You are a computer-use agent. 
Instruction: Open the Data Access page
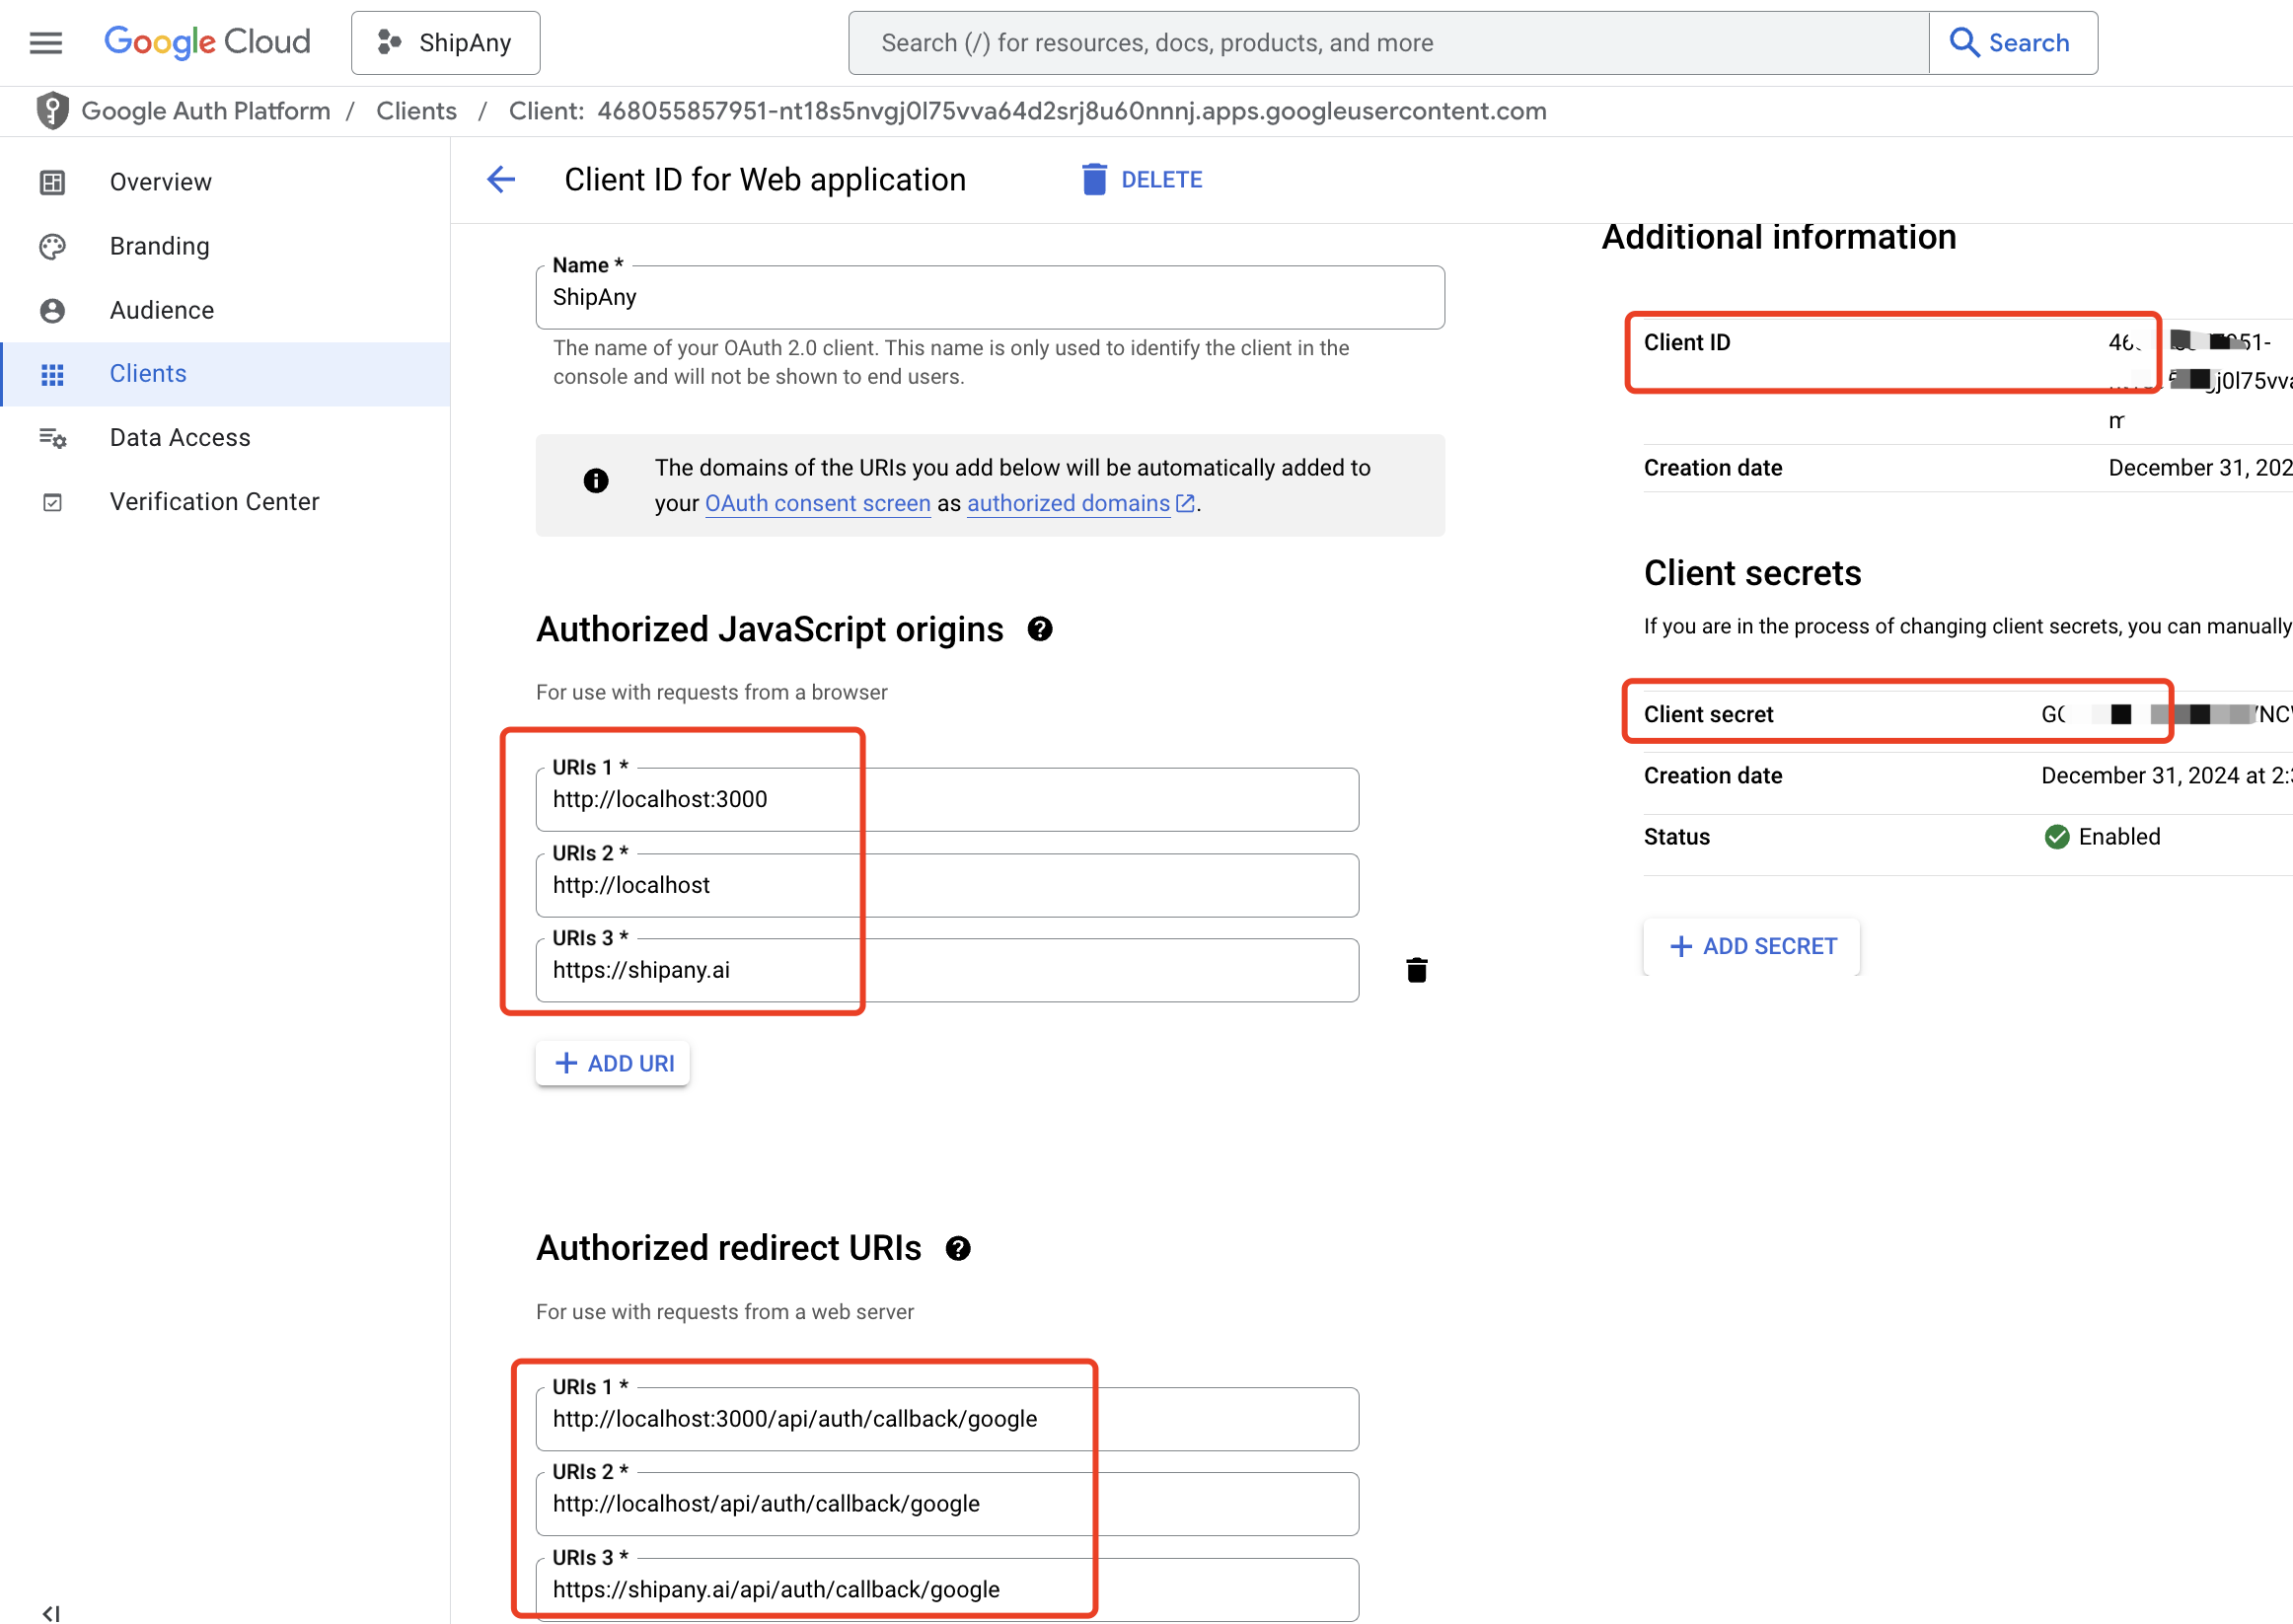click(x=180, y=438)
